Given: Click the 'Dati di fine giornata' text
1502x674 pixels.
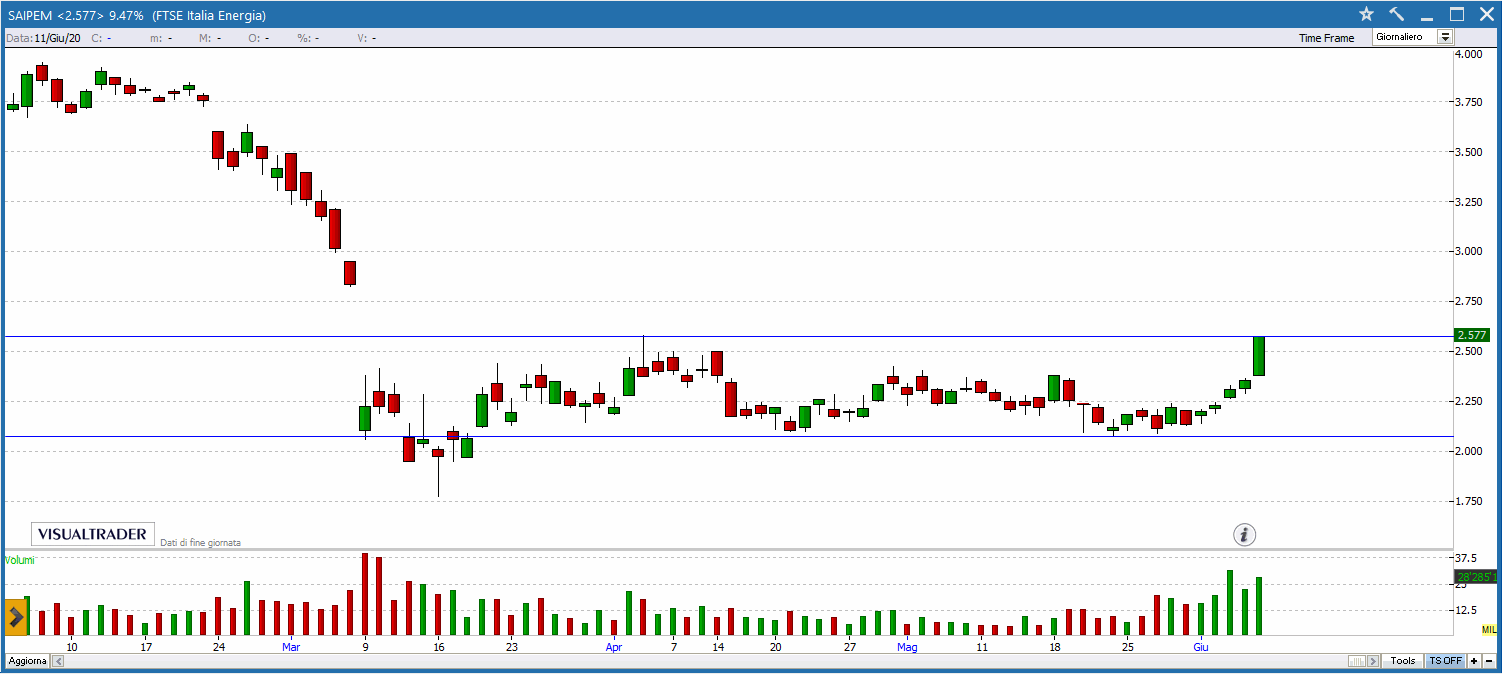Looking at the screenshot, I should coord(201,543).
